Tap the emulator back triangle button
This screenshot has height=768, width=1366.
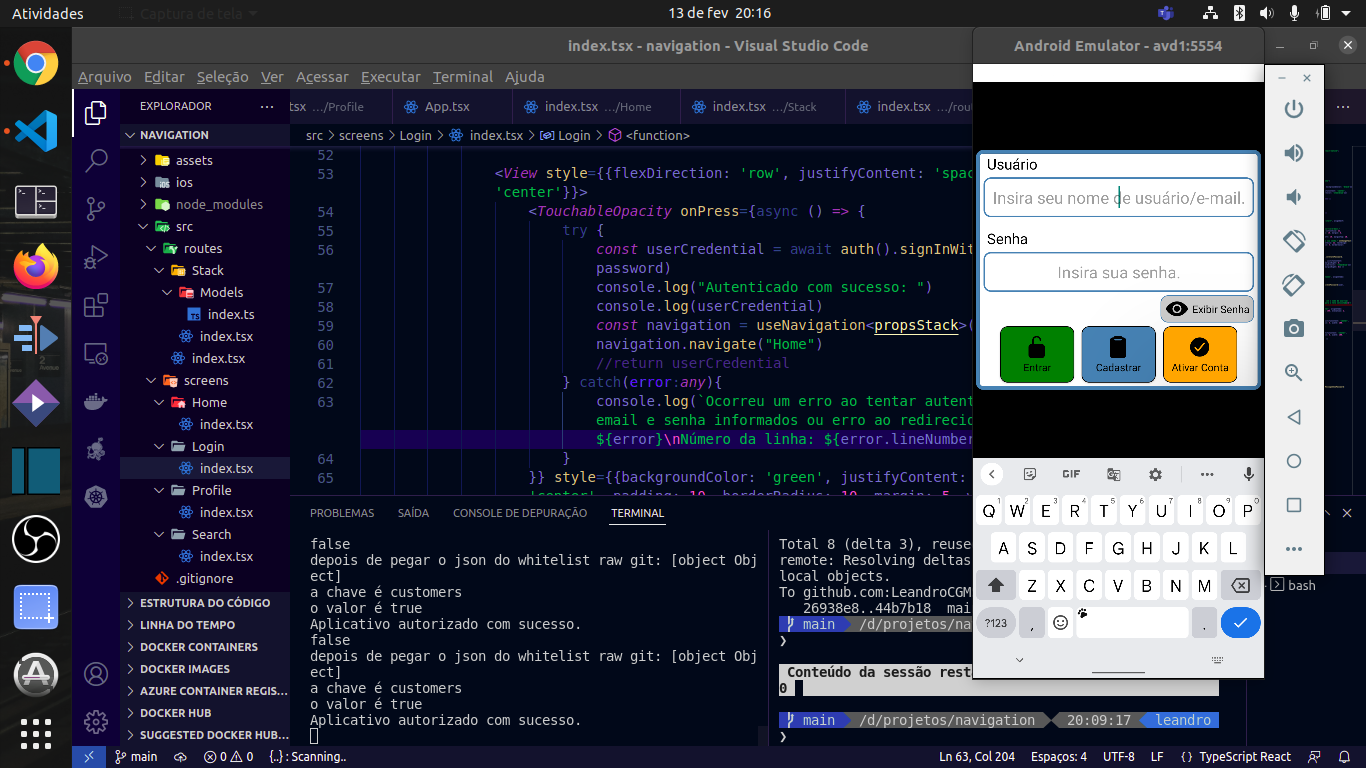pyautogui.click(x=1294, y=417)
